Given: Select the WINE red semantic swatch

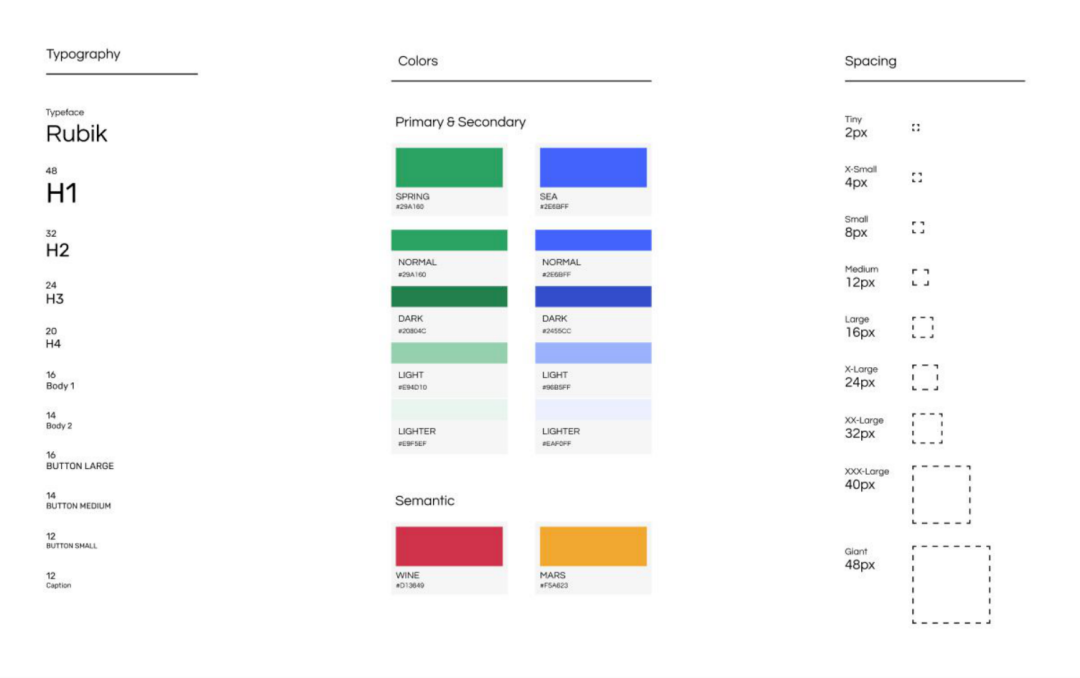Looking at the screenshot, I should 449,546.
